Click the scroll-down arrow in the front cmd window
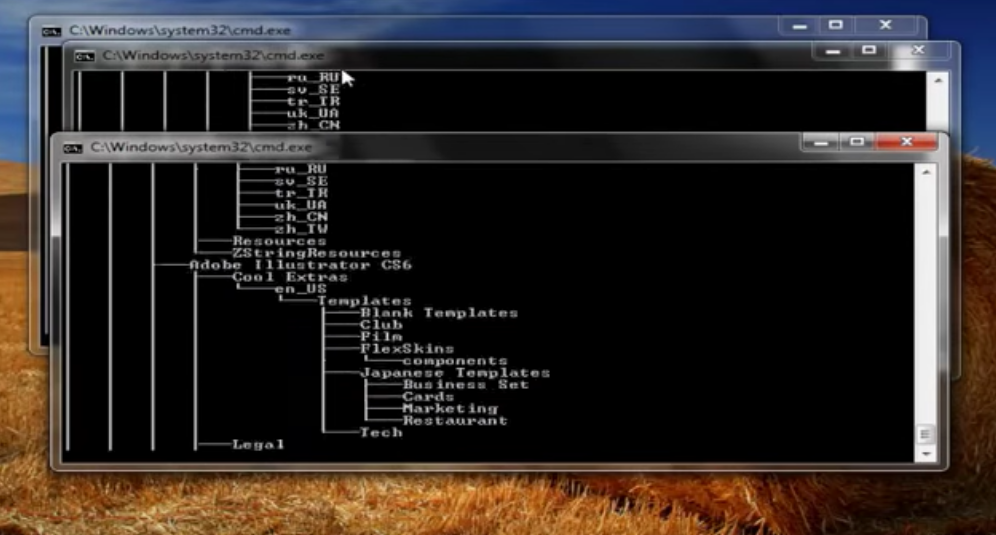 926,454
